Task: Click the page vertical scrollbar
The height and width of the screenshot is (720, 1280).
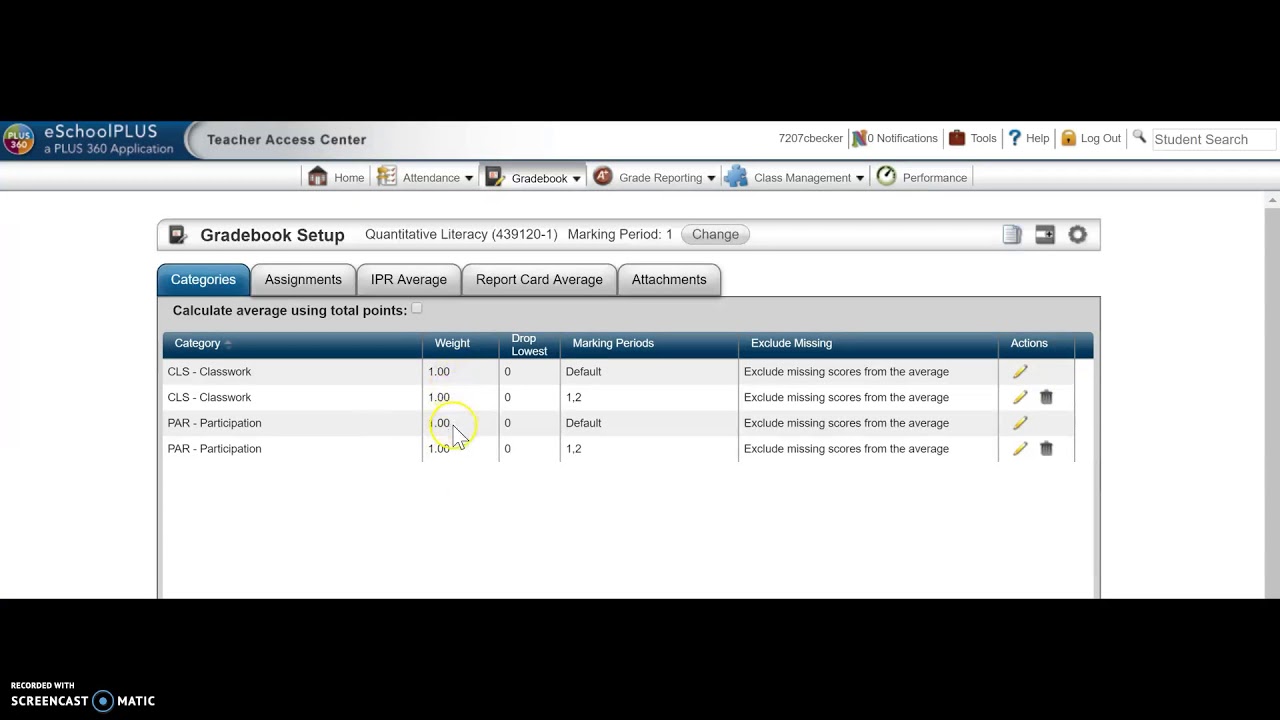Action: pyautogui.click(x=1272, y=395)
